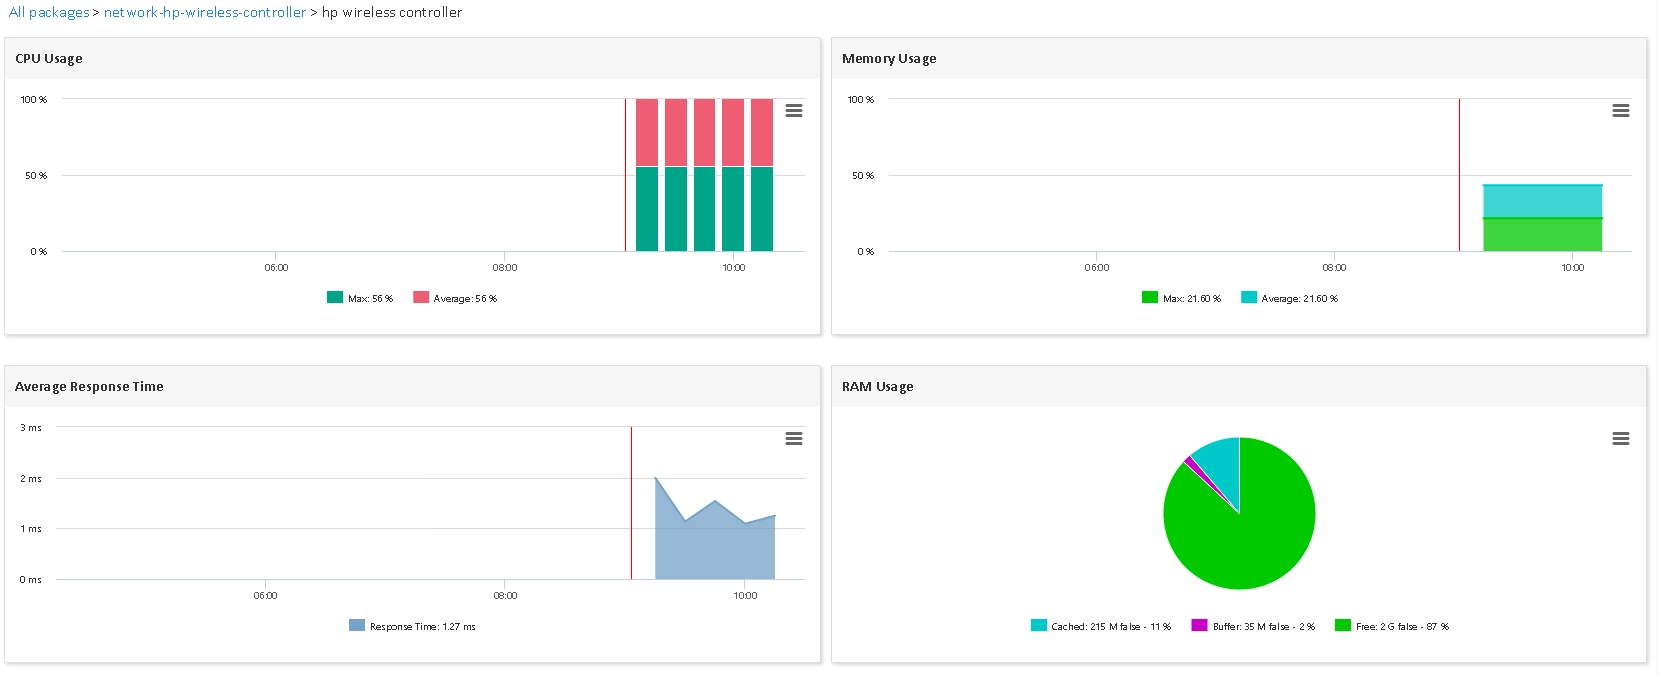The width and height of the screenshot is (1658, 676).
Task: Toggle the CPU Max: 56 % legend series
Action: click(360, 298)
